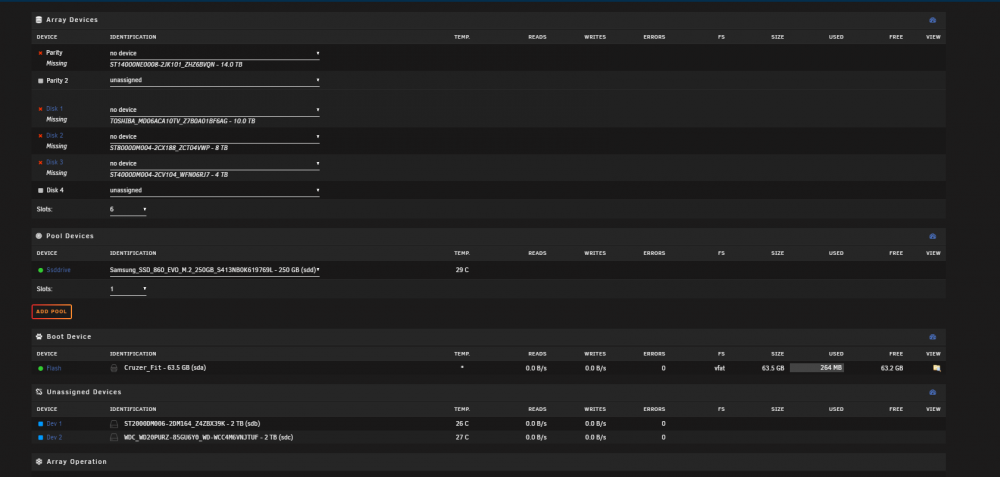Click the Pool Devices section icon
This screenshot has width=1000, height=477.
coord(39,236)
